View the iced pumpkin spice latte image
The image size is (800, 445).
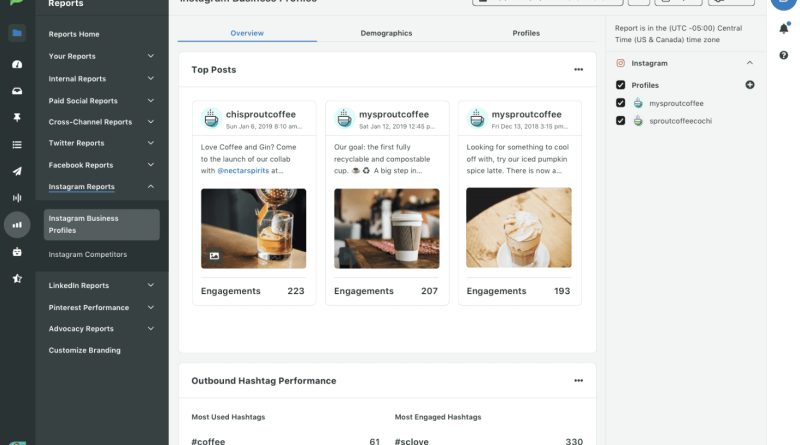pyautogui.click(x=519, y=228)
